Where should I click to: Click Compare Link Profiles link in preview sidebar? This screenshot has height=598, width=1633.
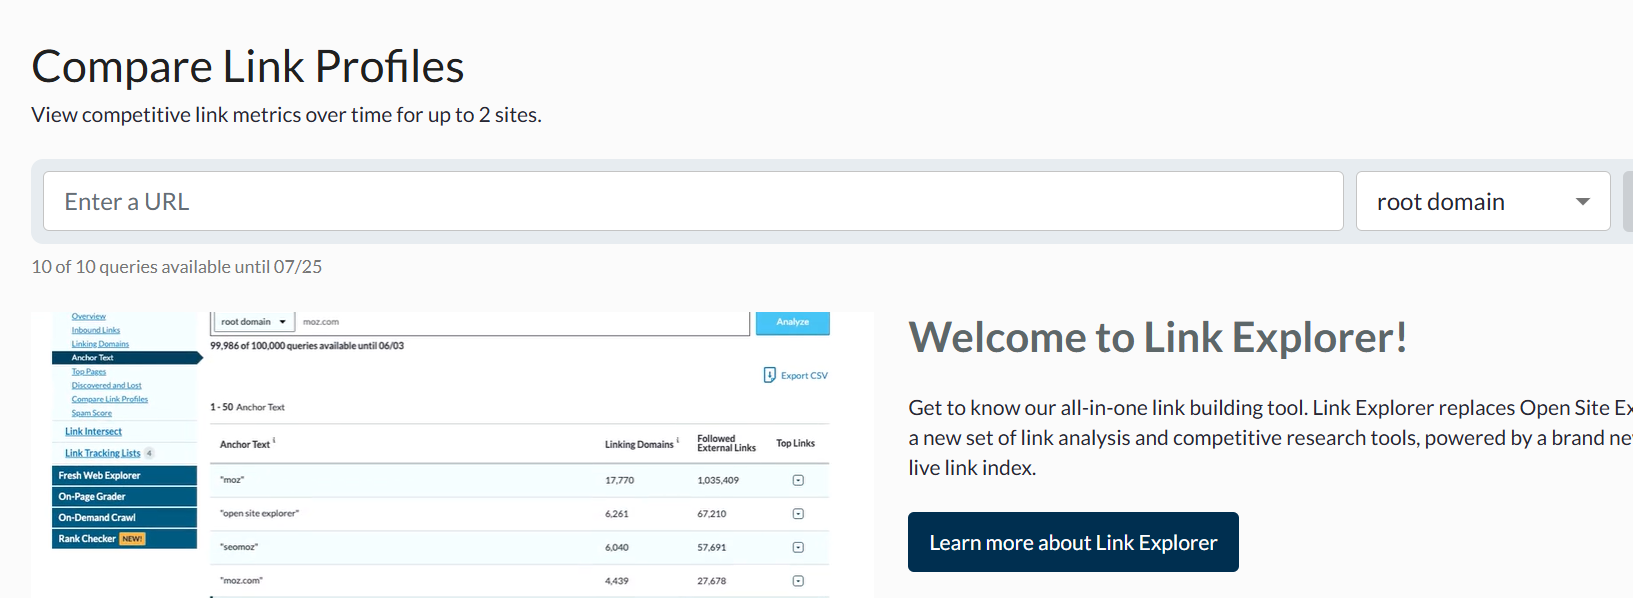coord(109,399)
